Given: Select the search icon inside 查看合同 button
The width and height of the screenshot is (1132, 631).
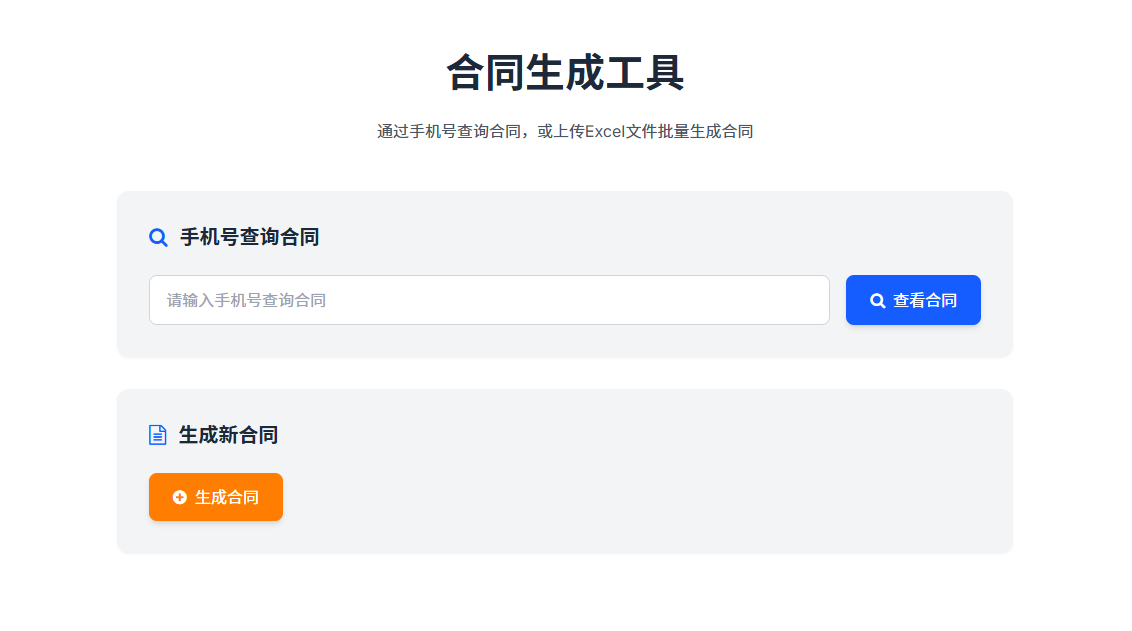Looking at the screenshot, I should click(877, 299).
